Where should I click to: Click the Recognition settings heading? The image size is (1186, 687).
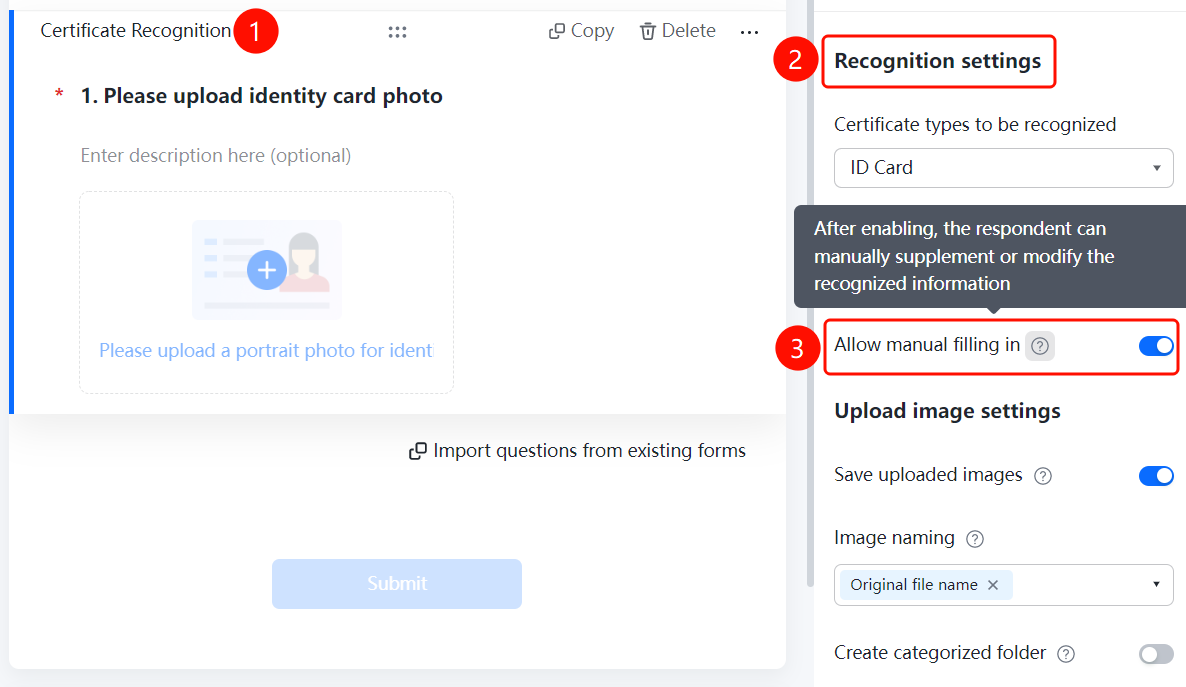tap(937, 61)
